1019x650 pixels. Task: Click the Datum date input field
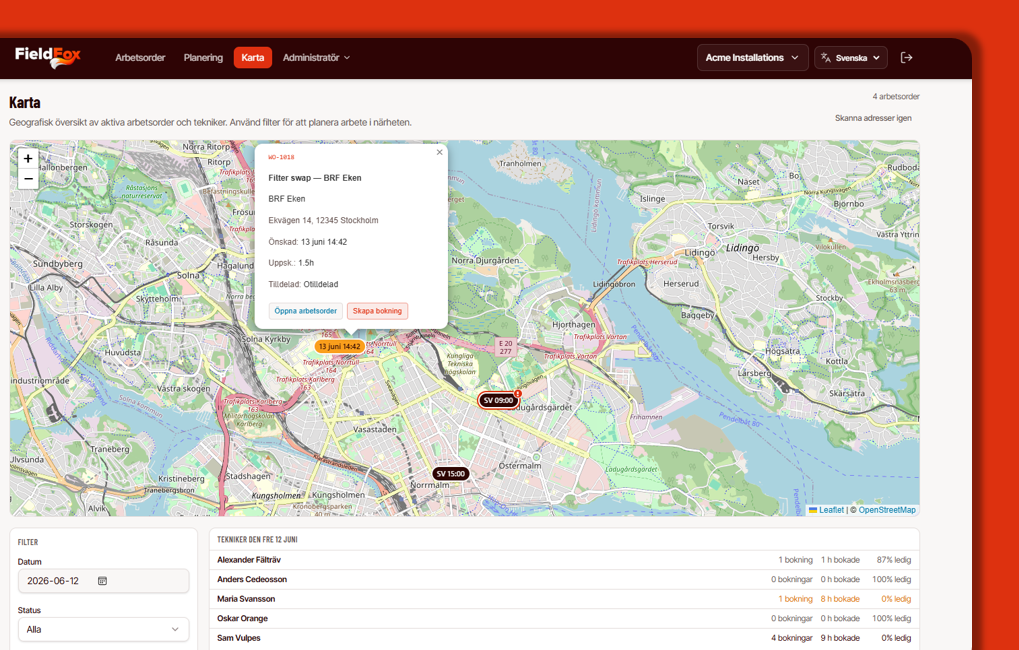coord(103,581)
